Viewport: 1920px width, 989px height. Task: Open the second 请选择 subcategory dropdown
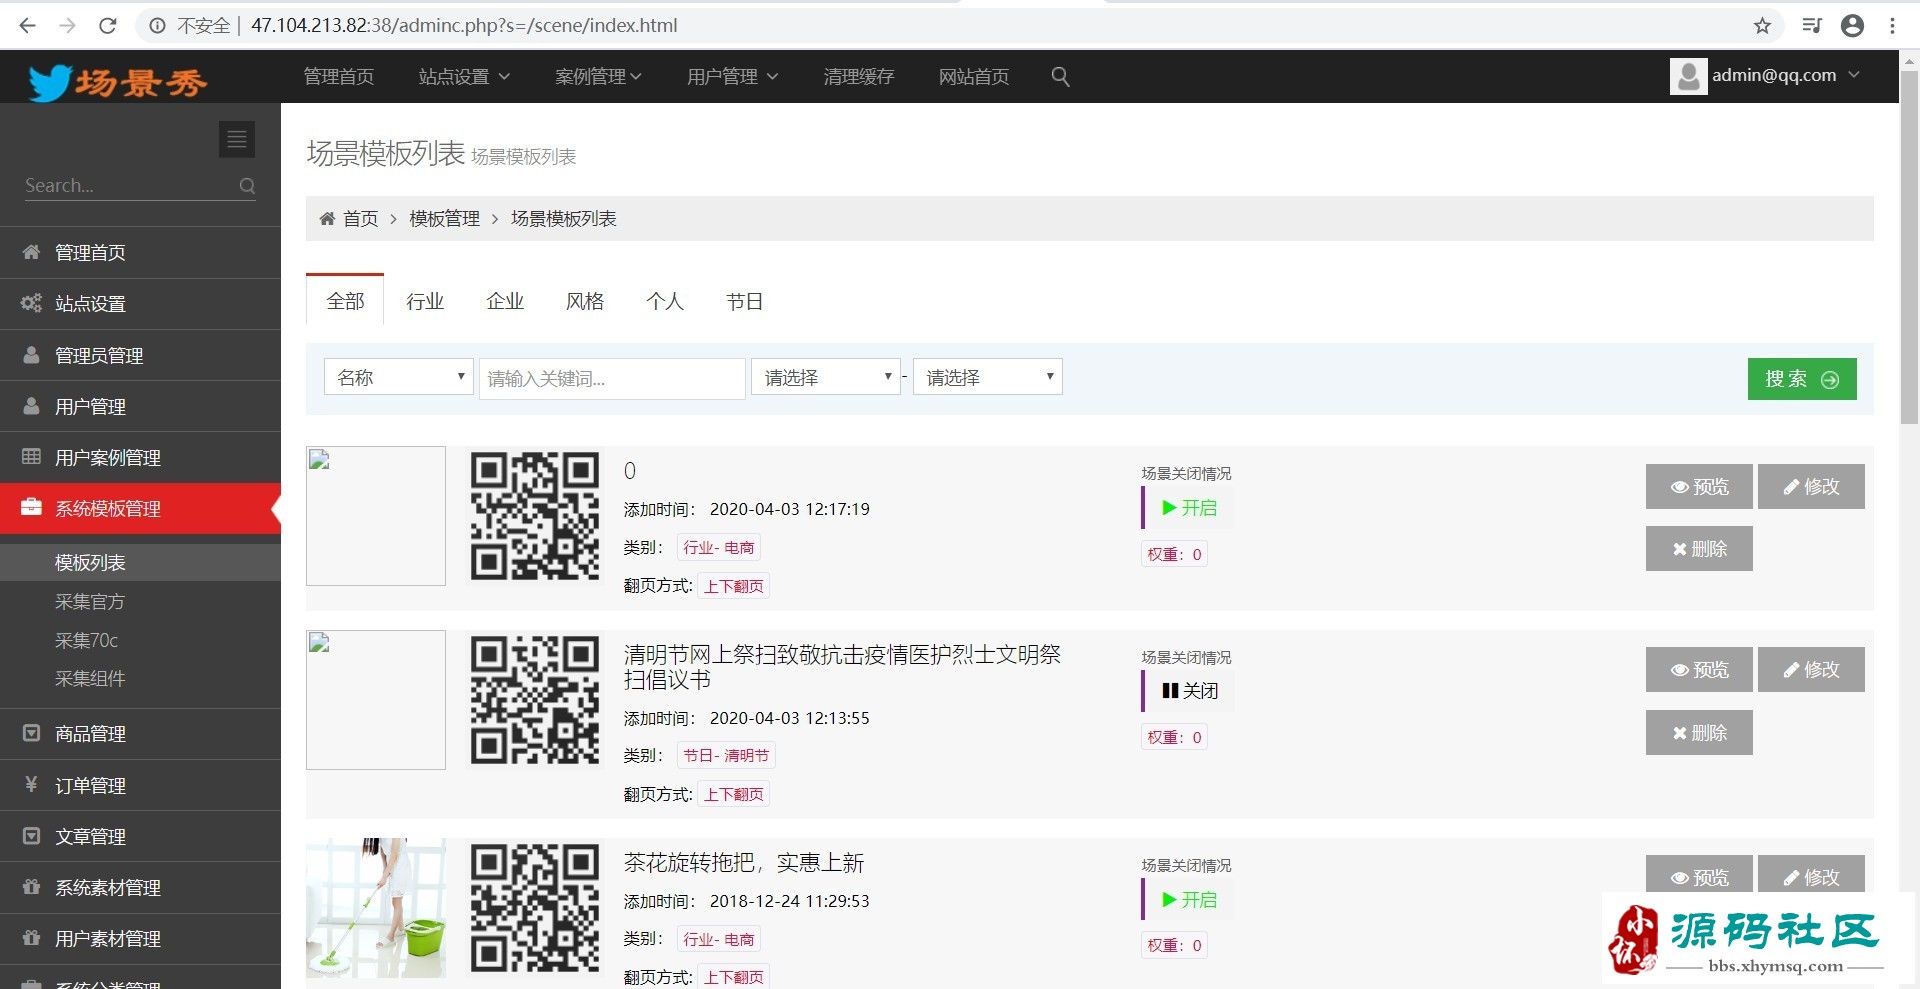(x=987, y=377)
